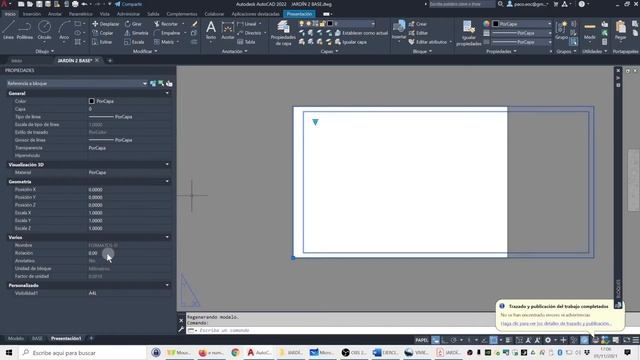Open plot and publish details link
640x360 pixels.
pyautogui.click(x=556, y=323)
